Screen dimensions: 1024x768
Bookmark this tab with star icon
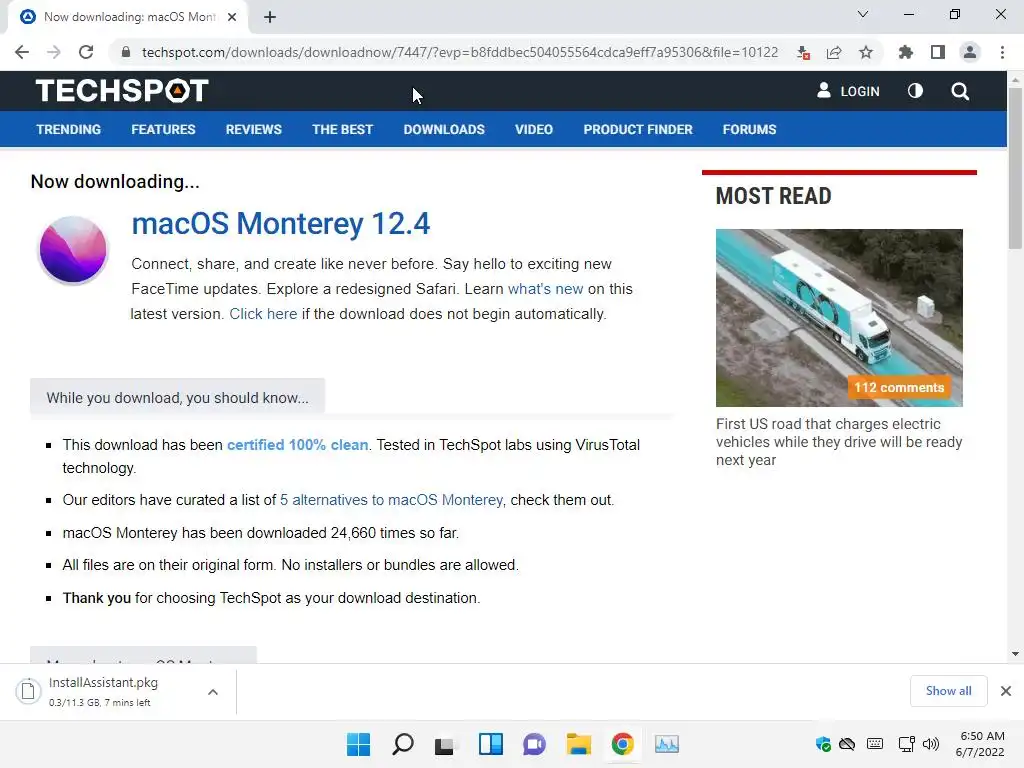click(x=866, y=52)
